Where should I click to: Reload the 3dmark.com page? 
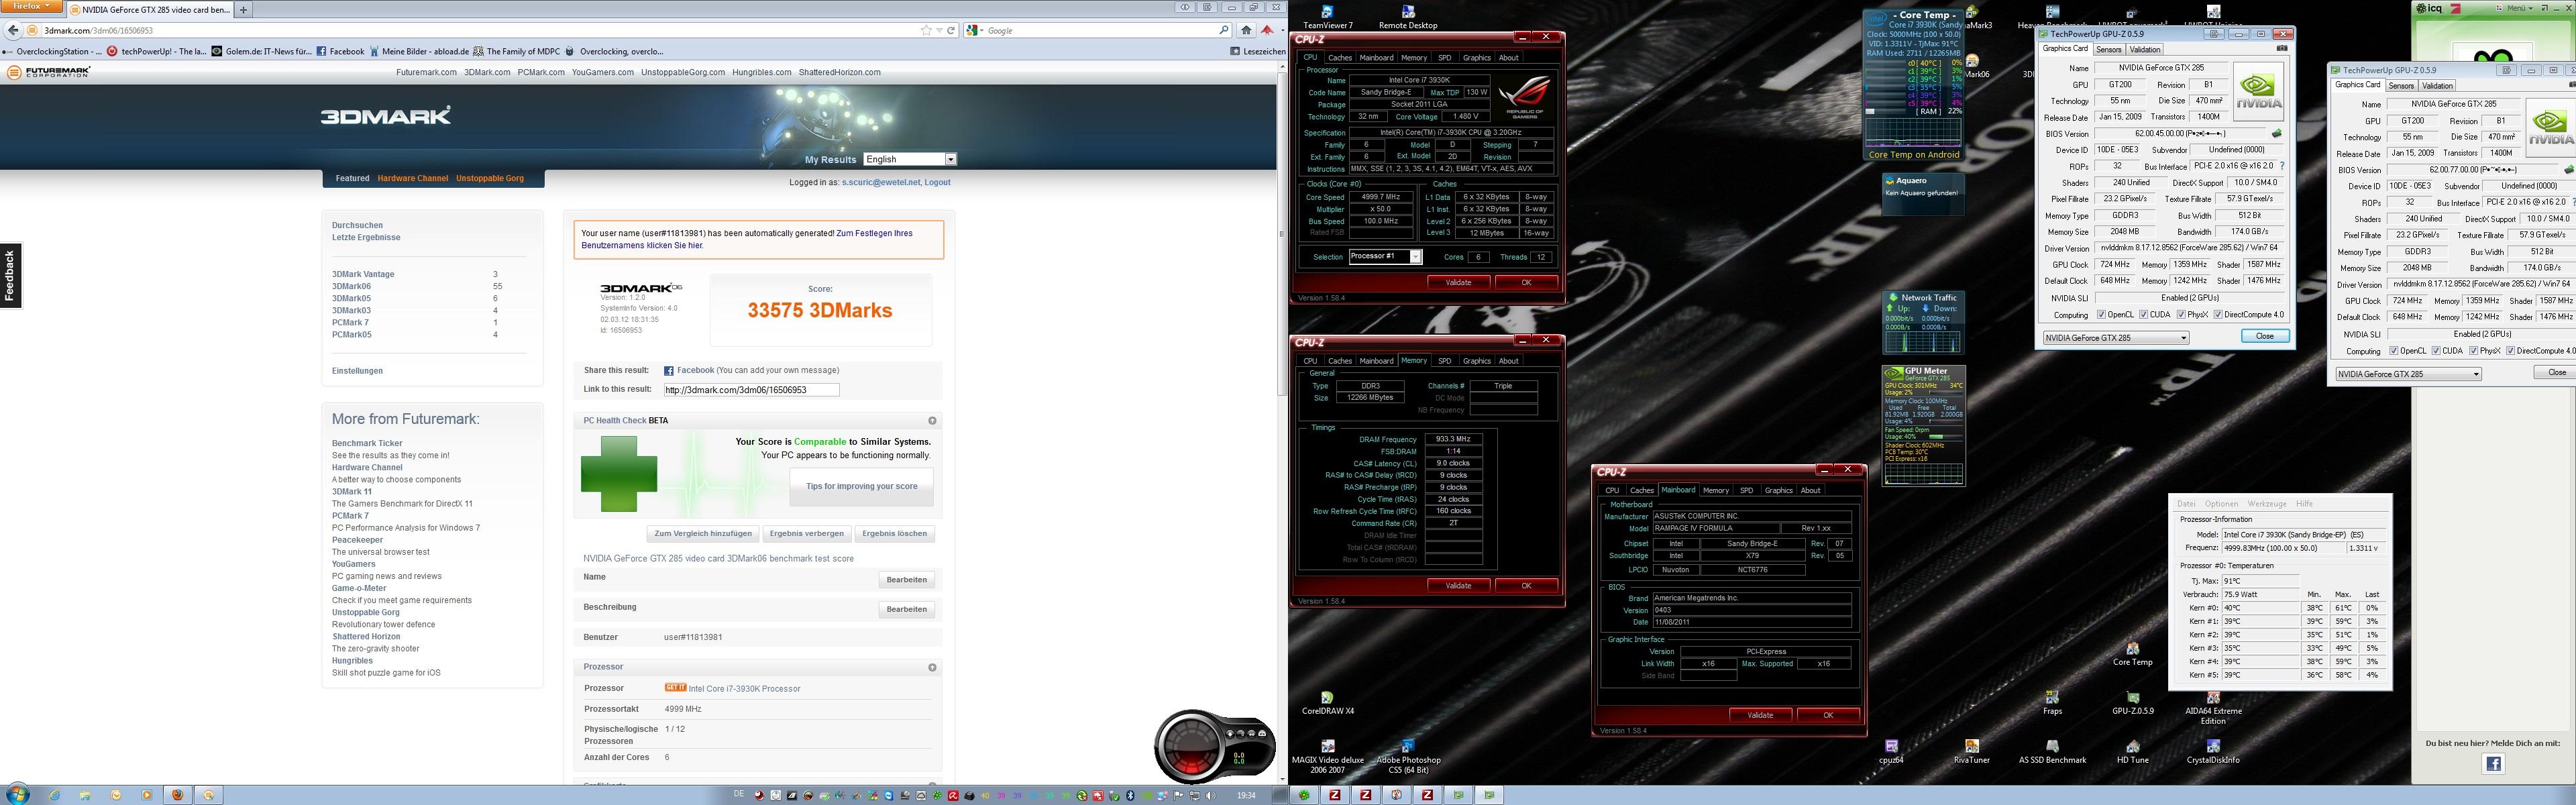951,30
